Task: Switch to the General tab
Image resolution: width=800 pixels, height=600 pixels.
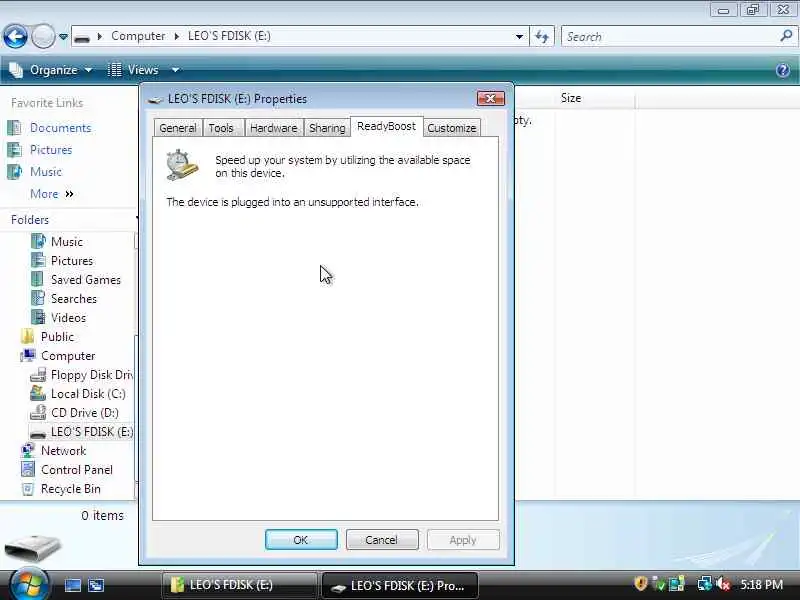Action: pos(178,128)
